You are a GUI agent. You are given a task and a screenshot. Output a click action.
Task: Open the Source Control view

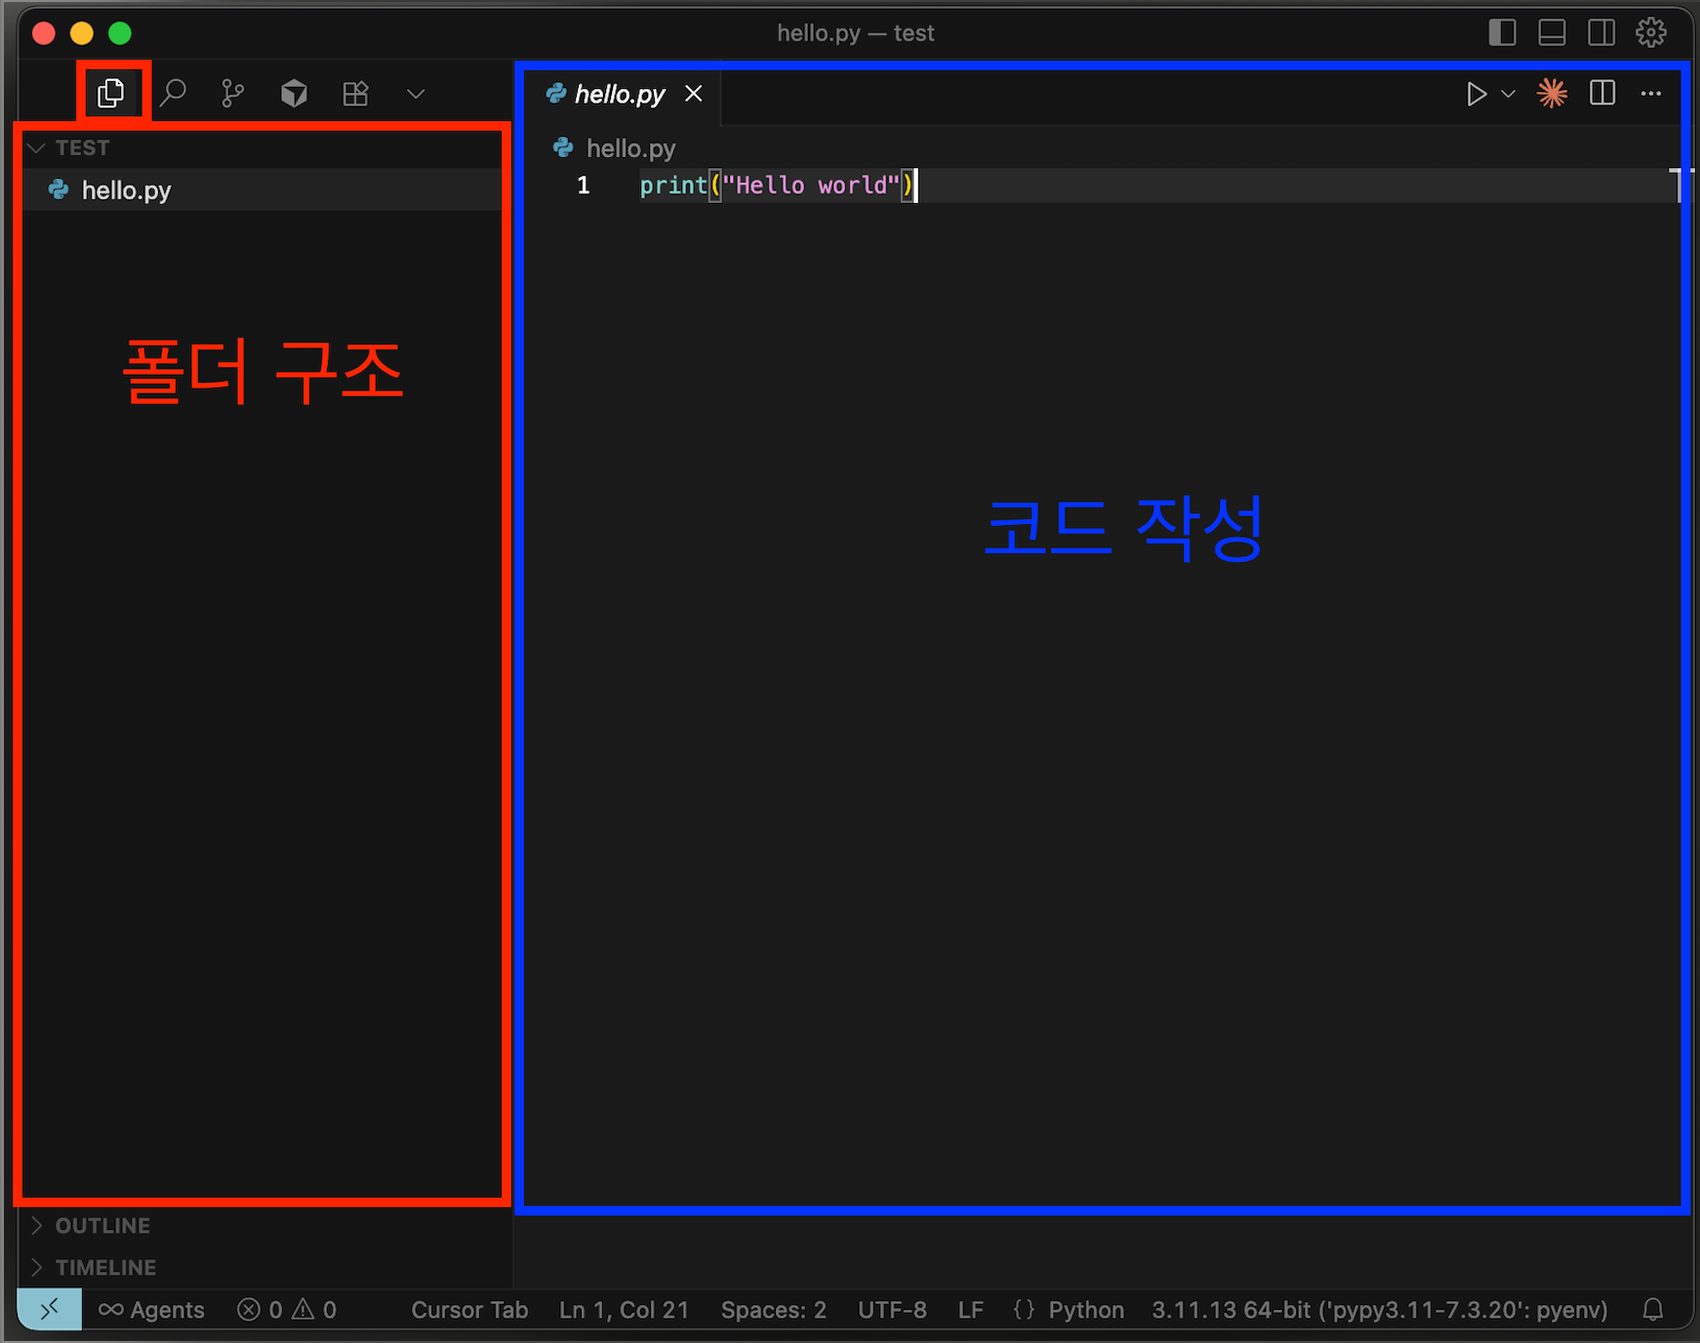(233, 93)
